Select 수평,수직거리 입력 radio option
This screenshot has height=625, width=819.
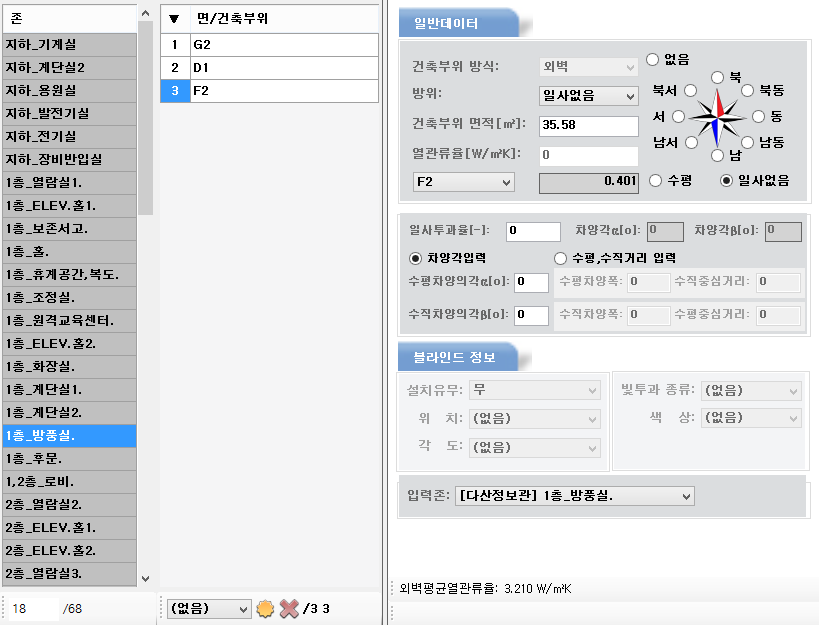pos(561,258)
